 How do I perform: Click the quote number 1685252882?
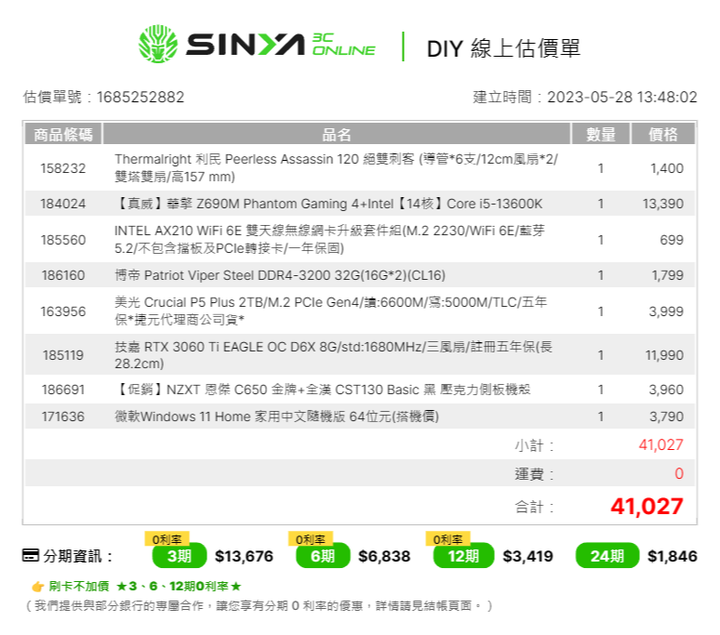(x=141, y=97)
